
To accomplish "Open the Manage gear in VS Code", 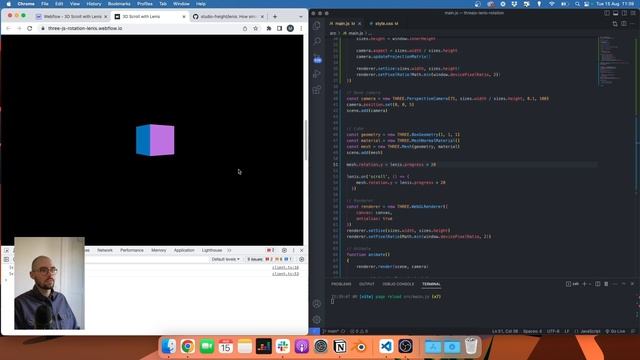I will point(317,320).
